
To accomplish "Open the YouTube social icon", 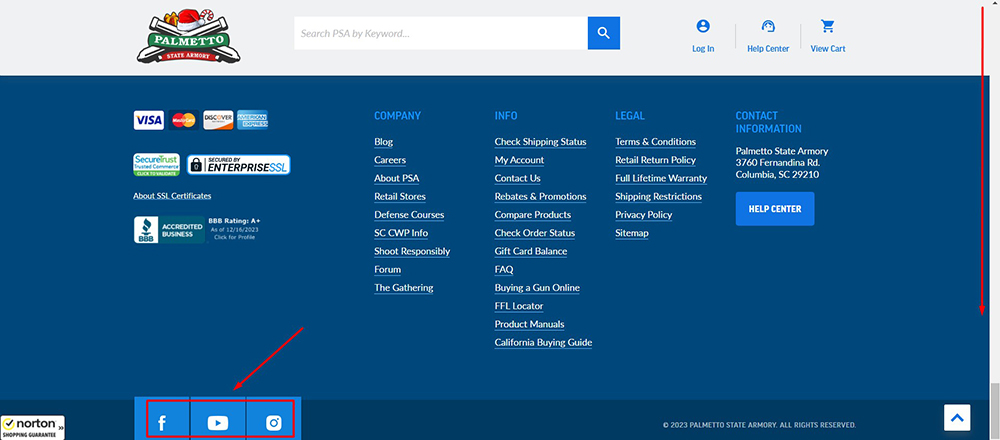I will [x=218, y=423].
